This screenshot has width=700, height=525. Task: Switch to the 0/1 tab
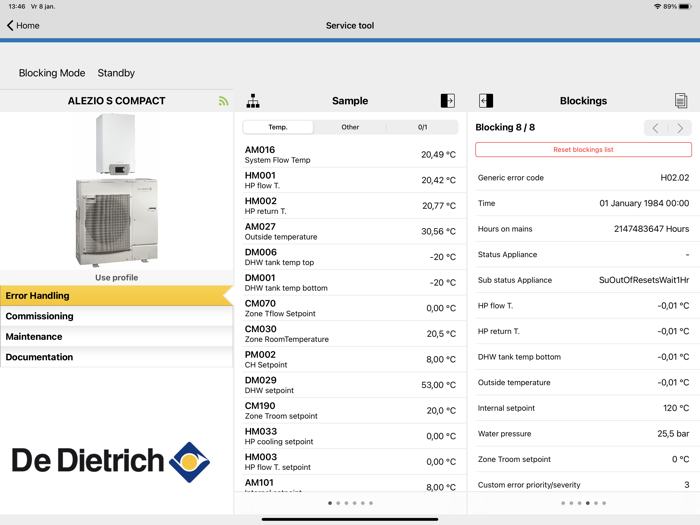[422, 127]
